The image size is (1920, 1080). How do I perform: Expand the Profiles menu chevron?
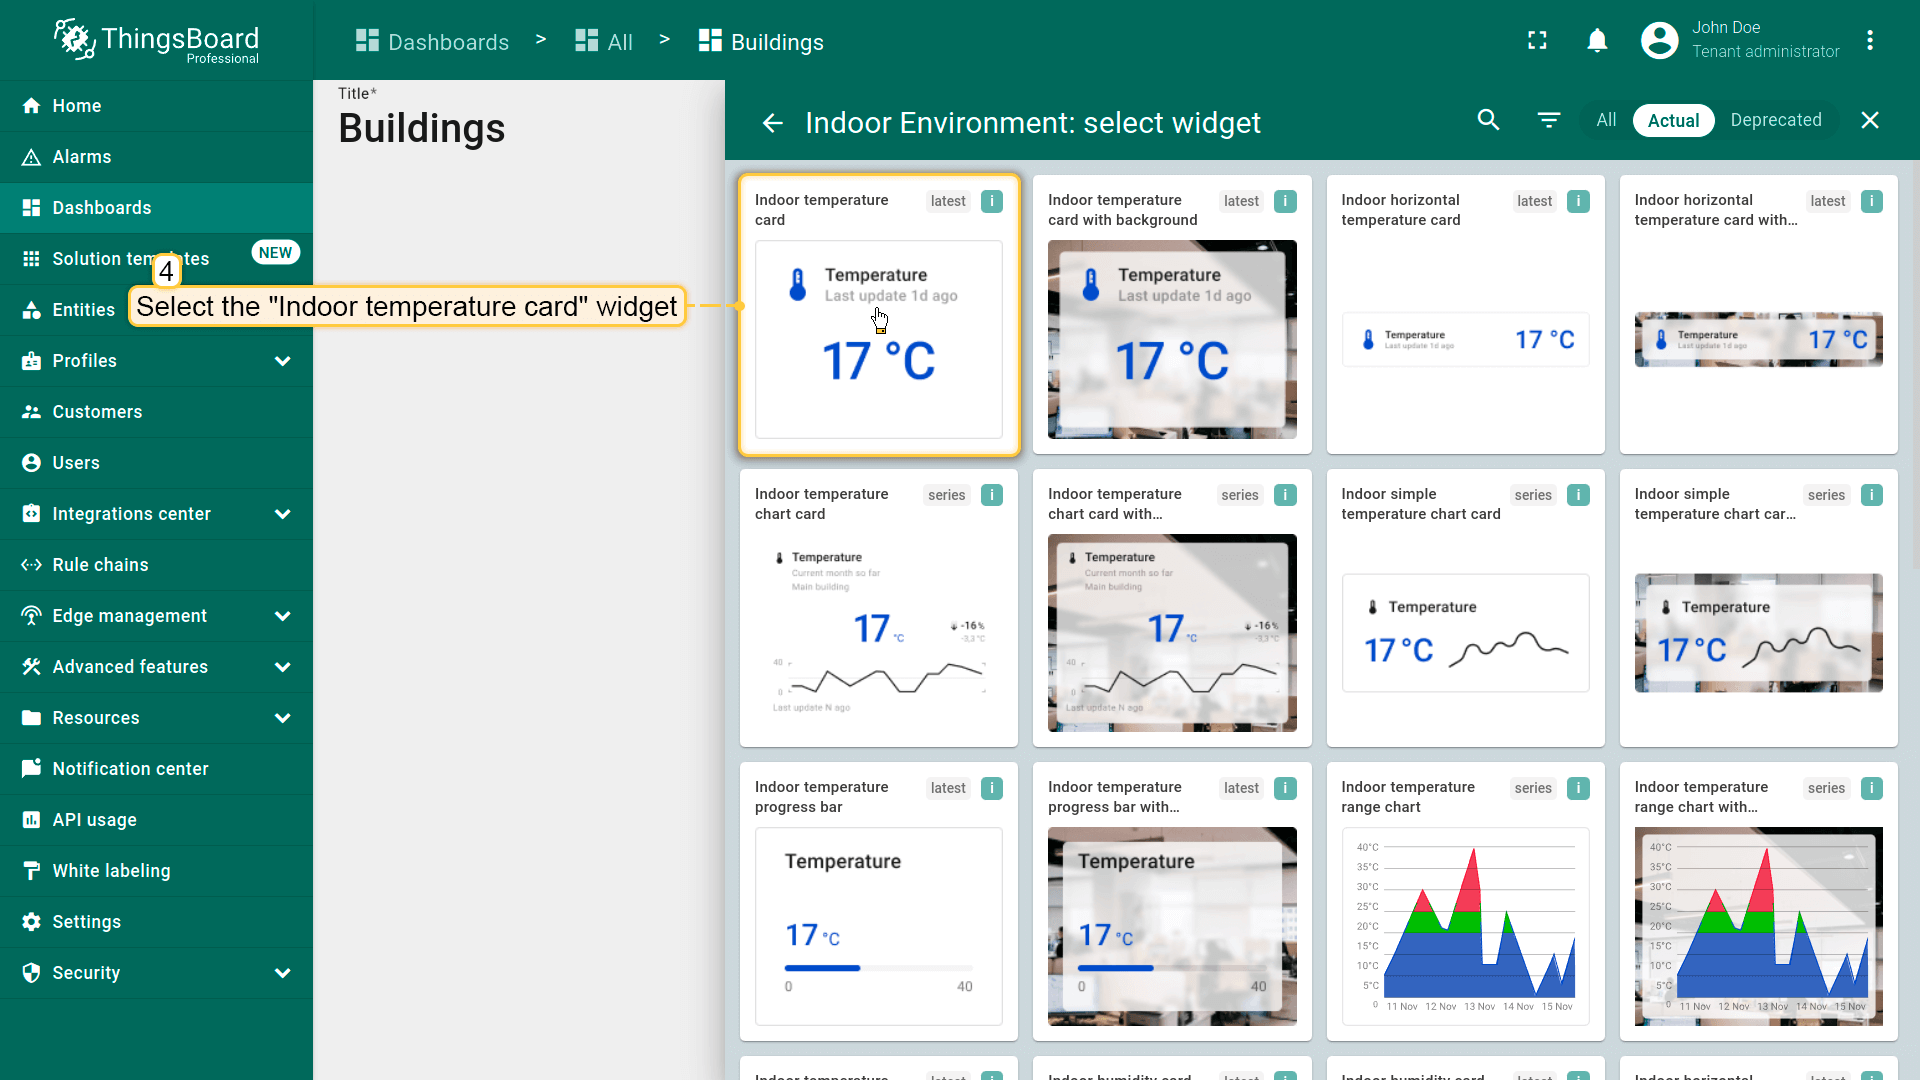click(x=283, y=361)
